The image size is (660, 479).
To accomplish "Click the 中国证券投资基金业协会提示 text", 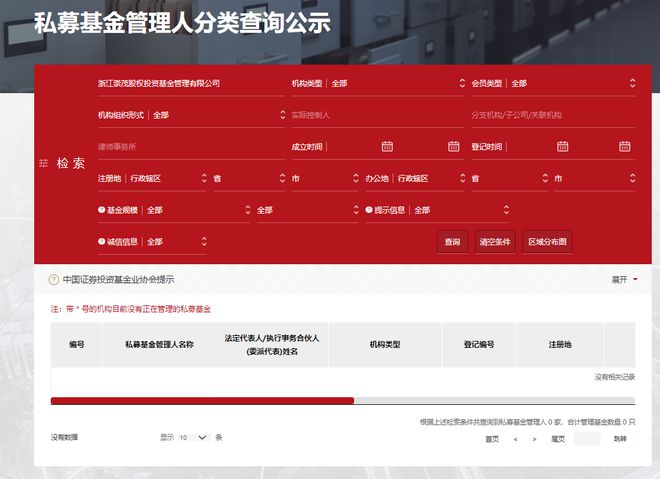I will click(x=118, y=279).
